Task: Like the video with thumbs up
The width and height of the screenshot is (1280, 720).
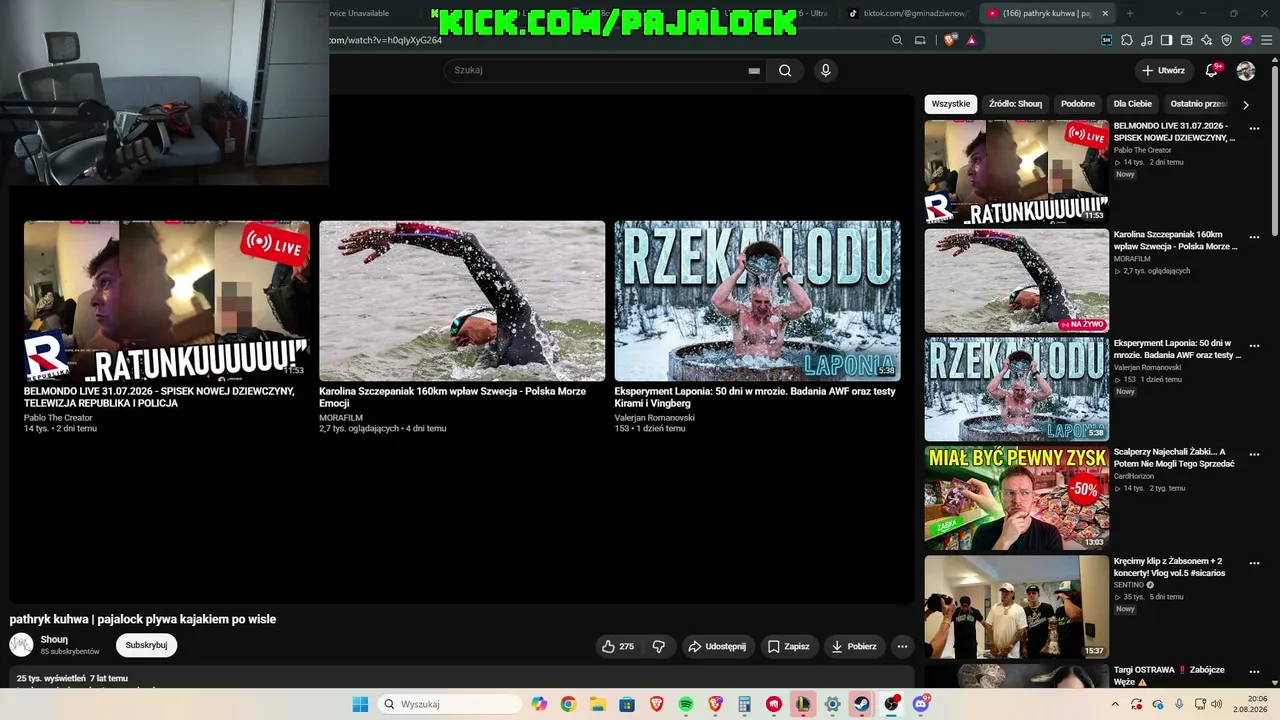Action: [618, 646]
